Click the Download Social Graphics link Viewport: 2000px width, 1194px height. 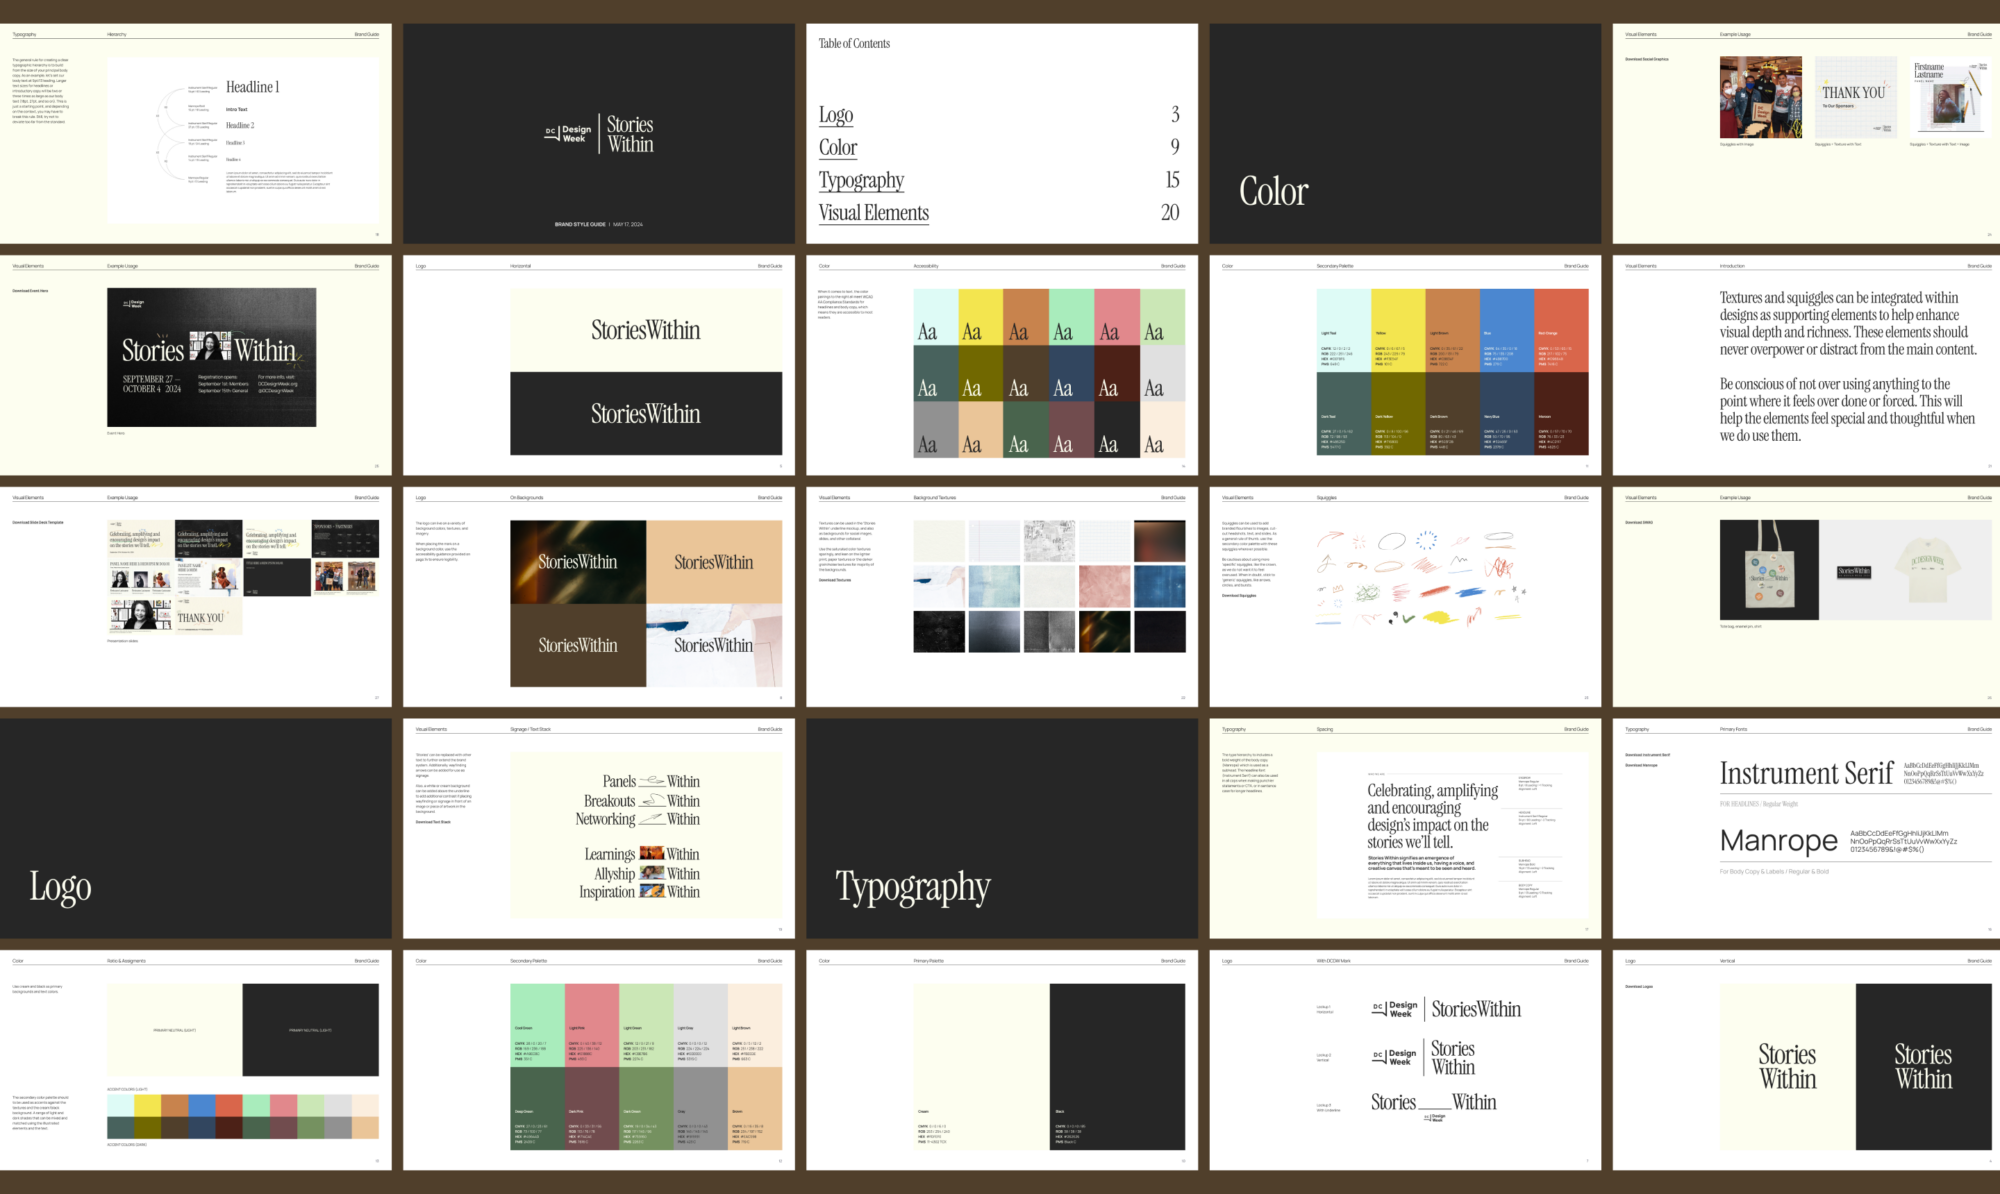pyautogui.click(x=1647, y=59)
